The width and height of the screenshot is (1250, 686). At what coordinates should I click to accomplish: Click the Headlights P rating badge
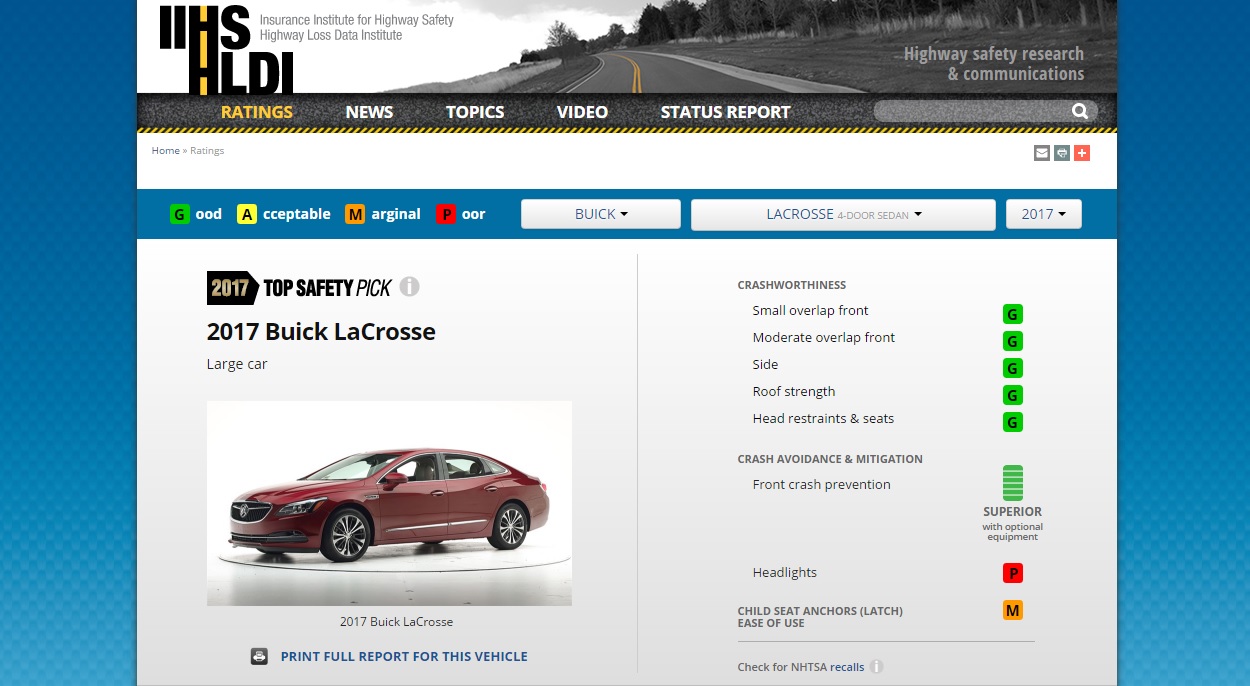point(1013,573)
